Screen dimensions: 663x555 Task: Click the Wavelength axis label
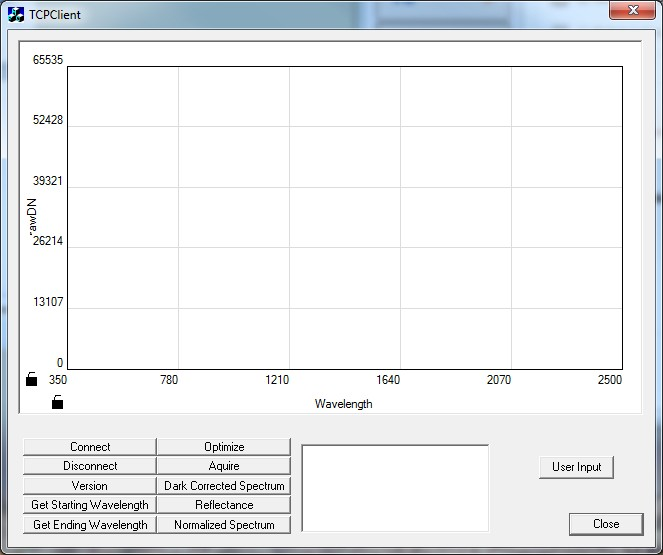pyautogui.click(x=343, y=404)
